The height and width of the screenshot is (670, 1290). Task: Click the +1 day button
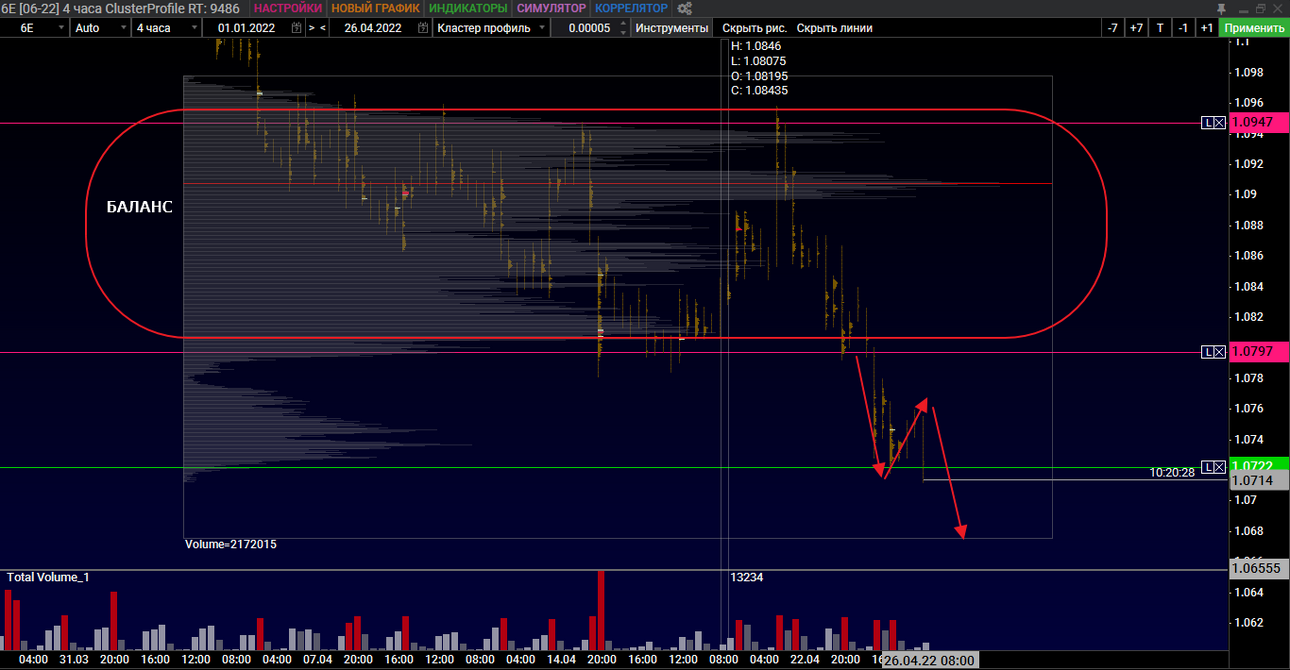point(1207,28)
